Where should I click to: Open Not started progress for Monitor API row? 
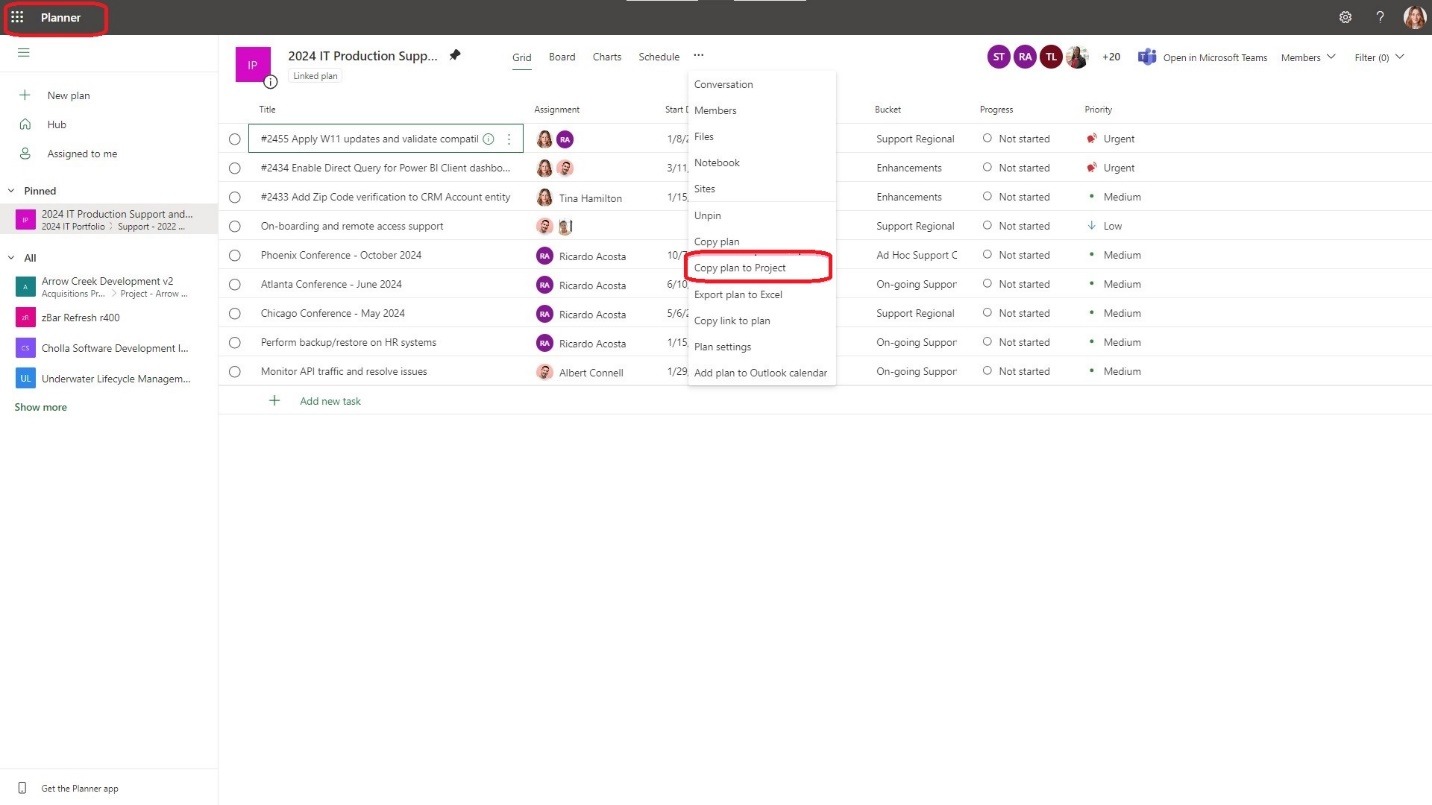coord(1016,371)
